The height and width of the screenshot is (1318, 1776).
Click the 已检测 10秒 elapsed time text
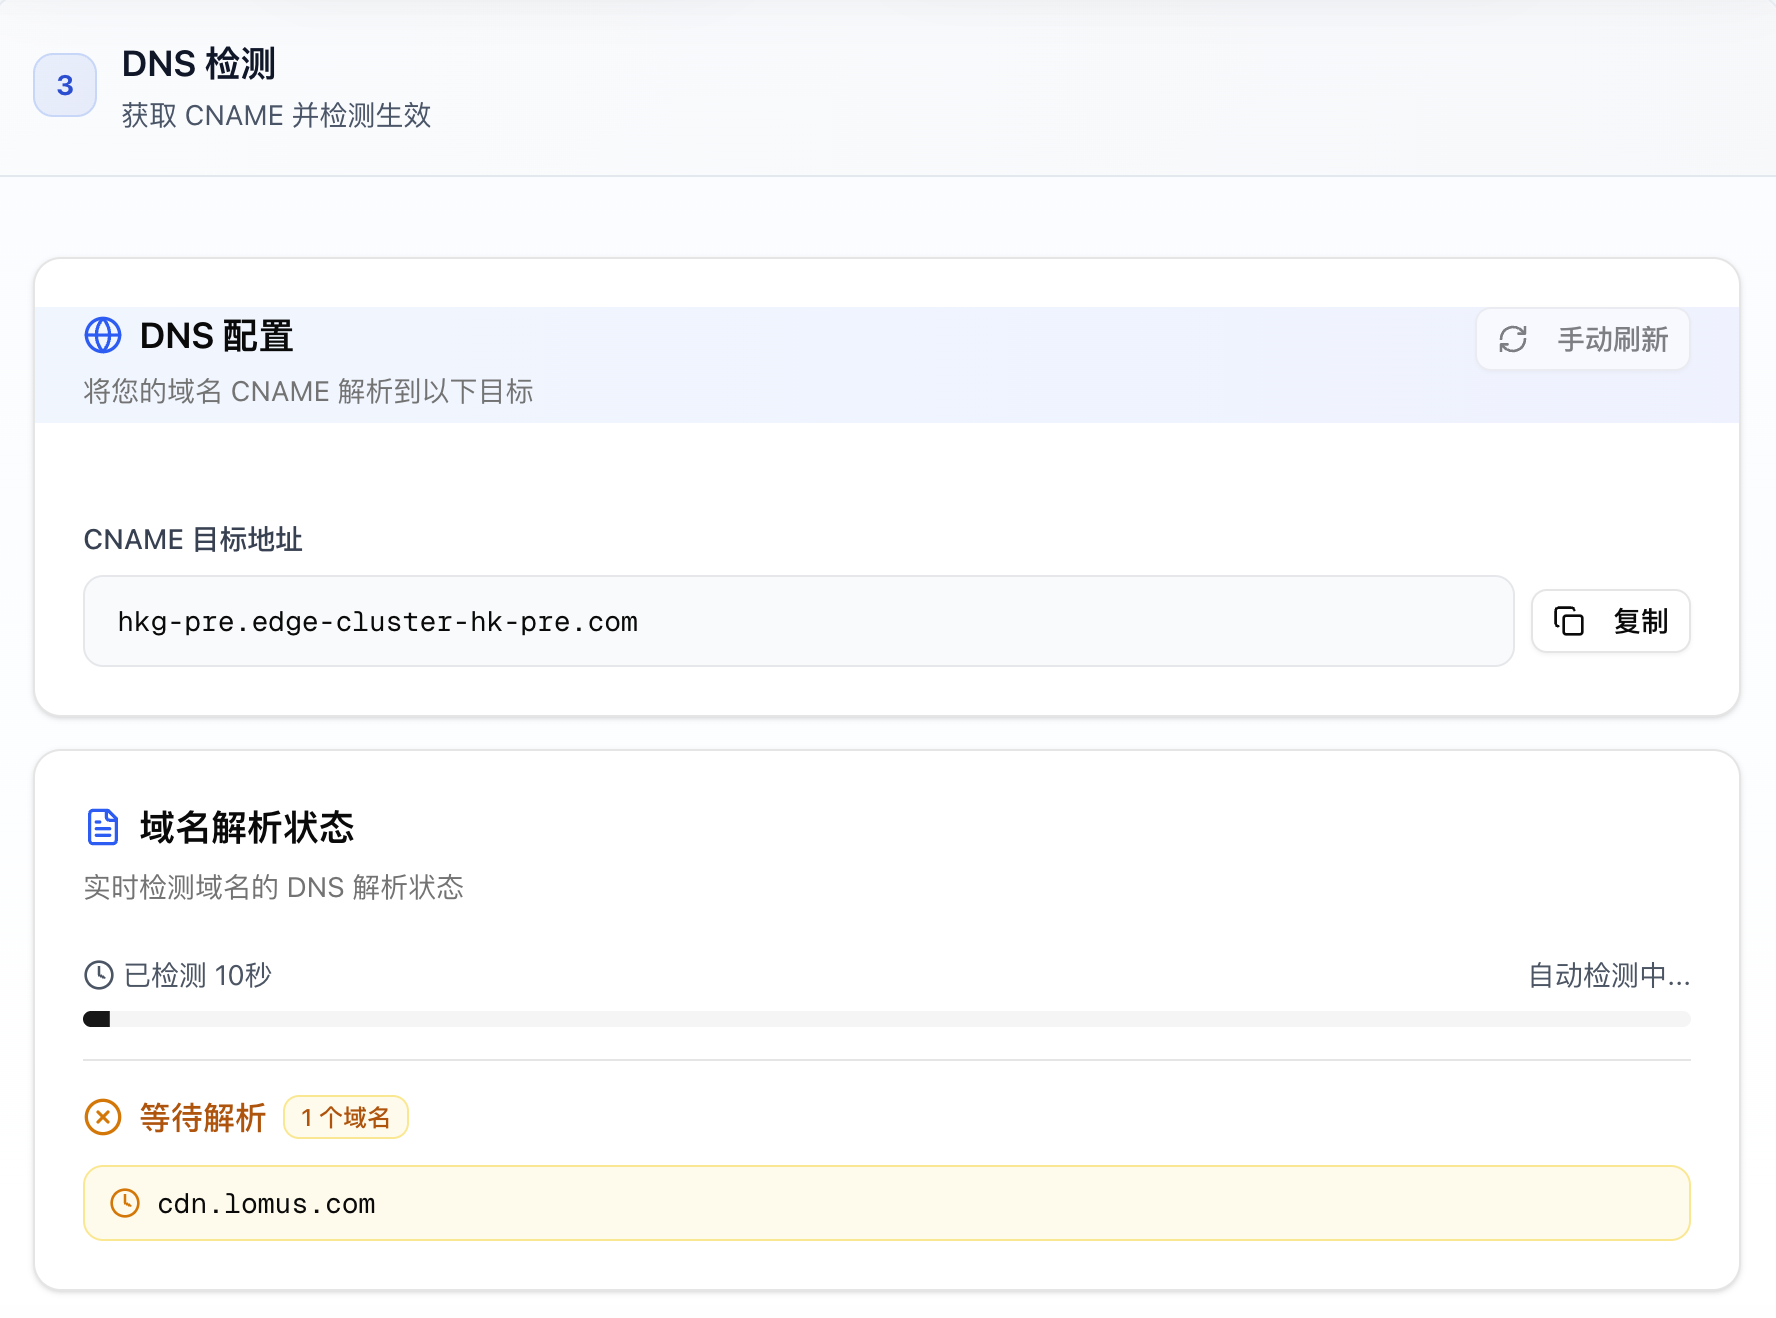pos(197,975)
